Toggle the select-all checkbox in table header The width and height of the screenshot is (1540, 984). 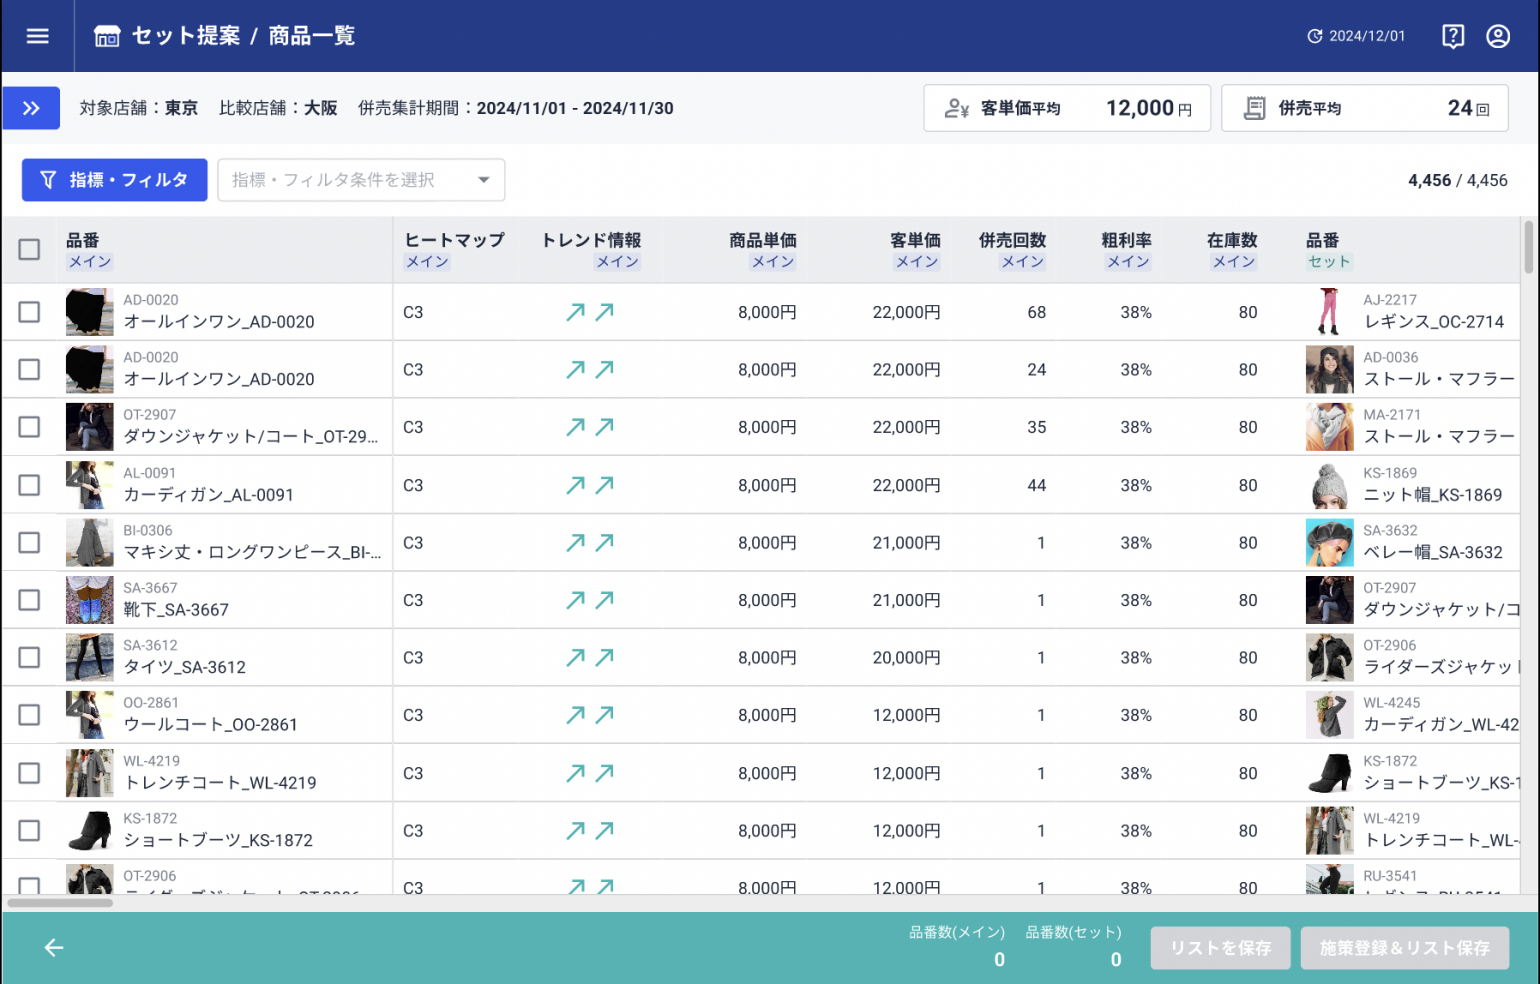pos(29,249)
